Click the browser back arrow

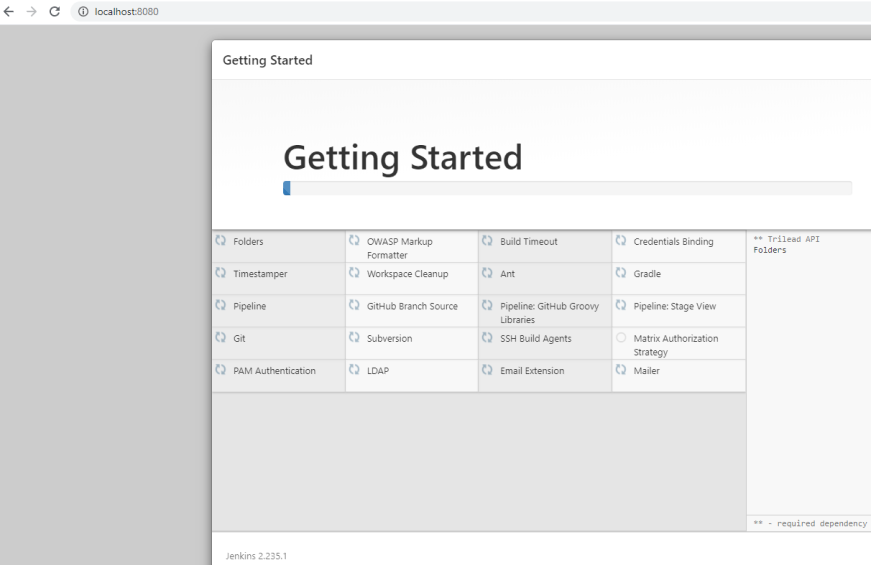click(x=10, y=11)
